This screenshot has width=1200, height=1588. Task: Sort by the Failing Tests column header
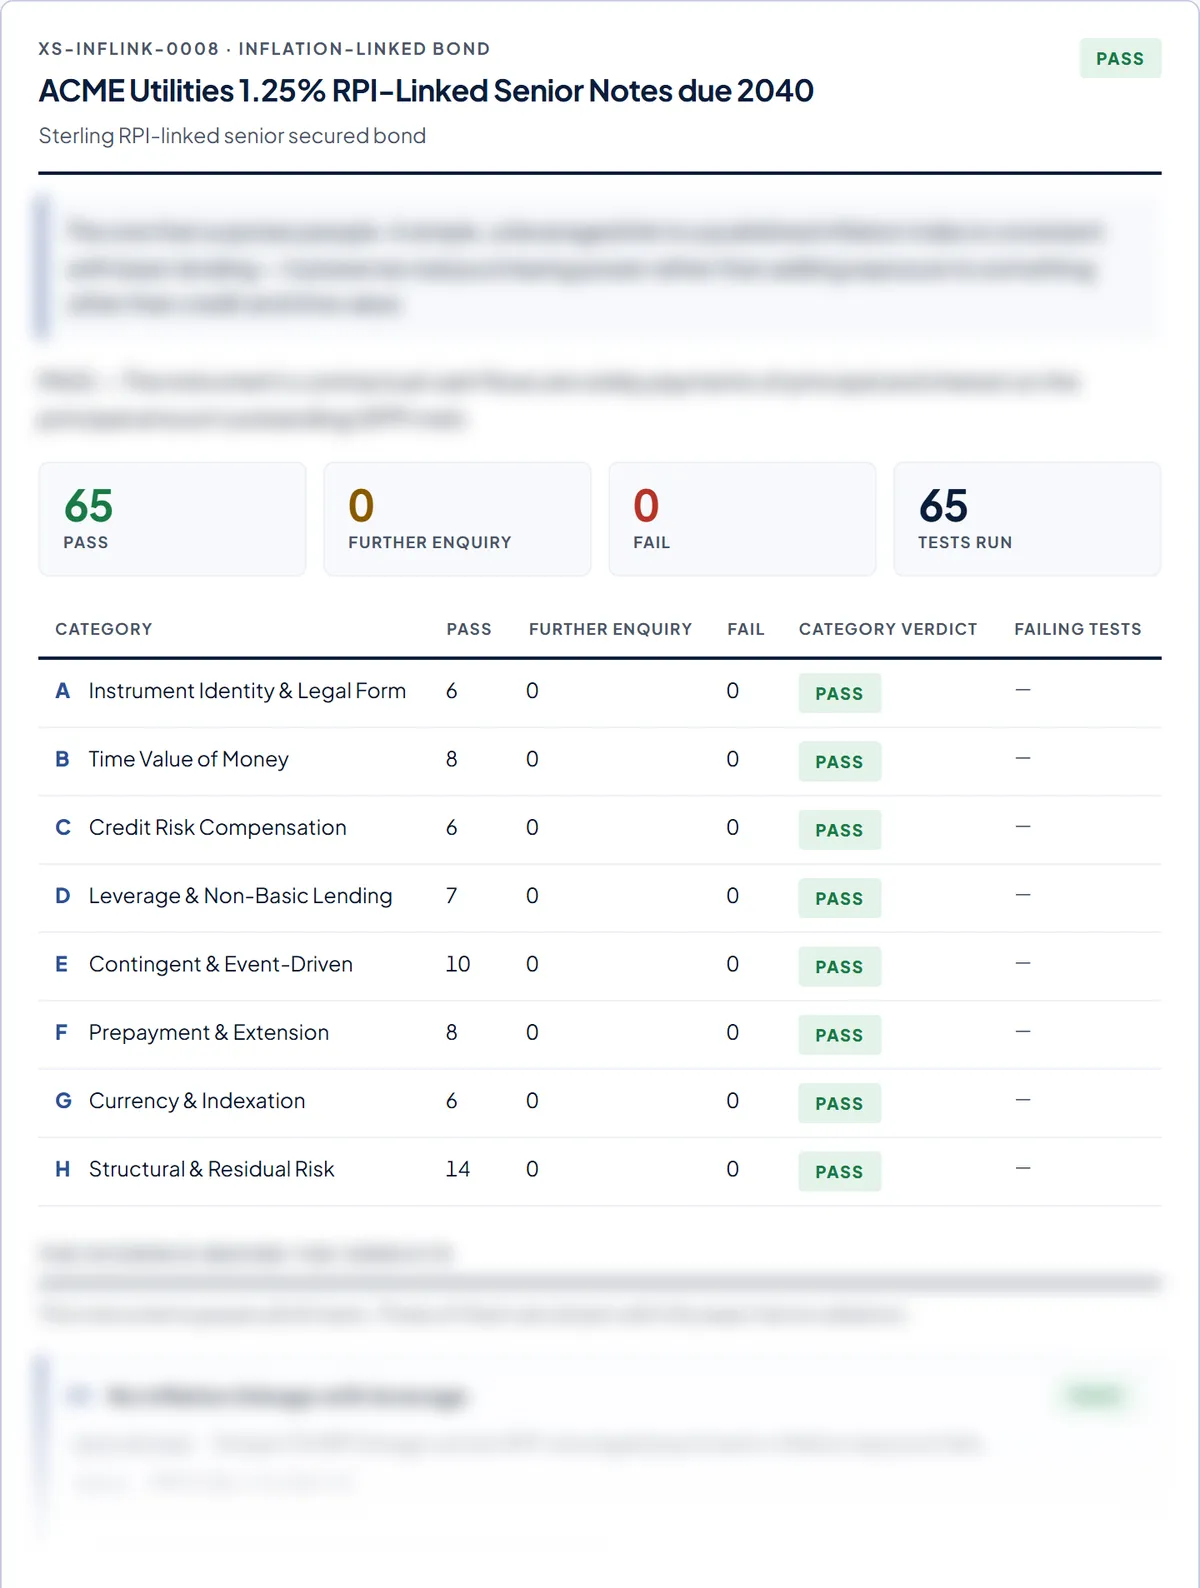(x=1078, y=629)
